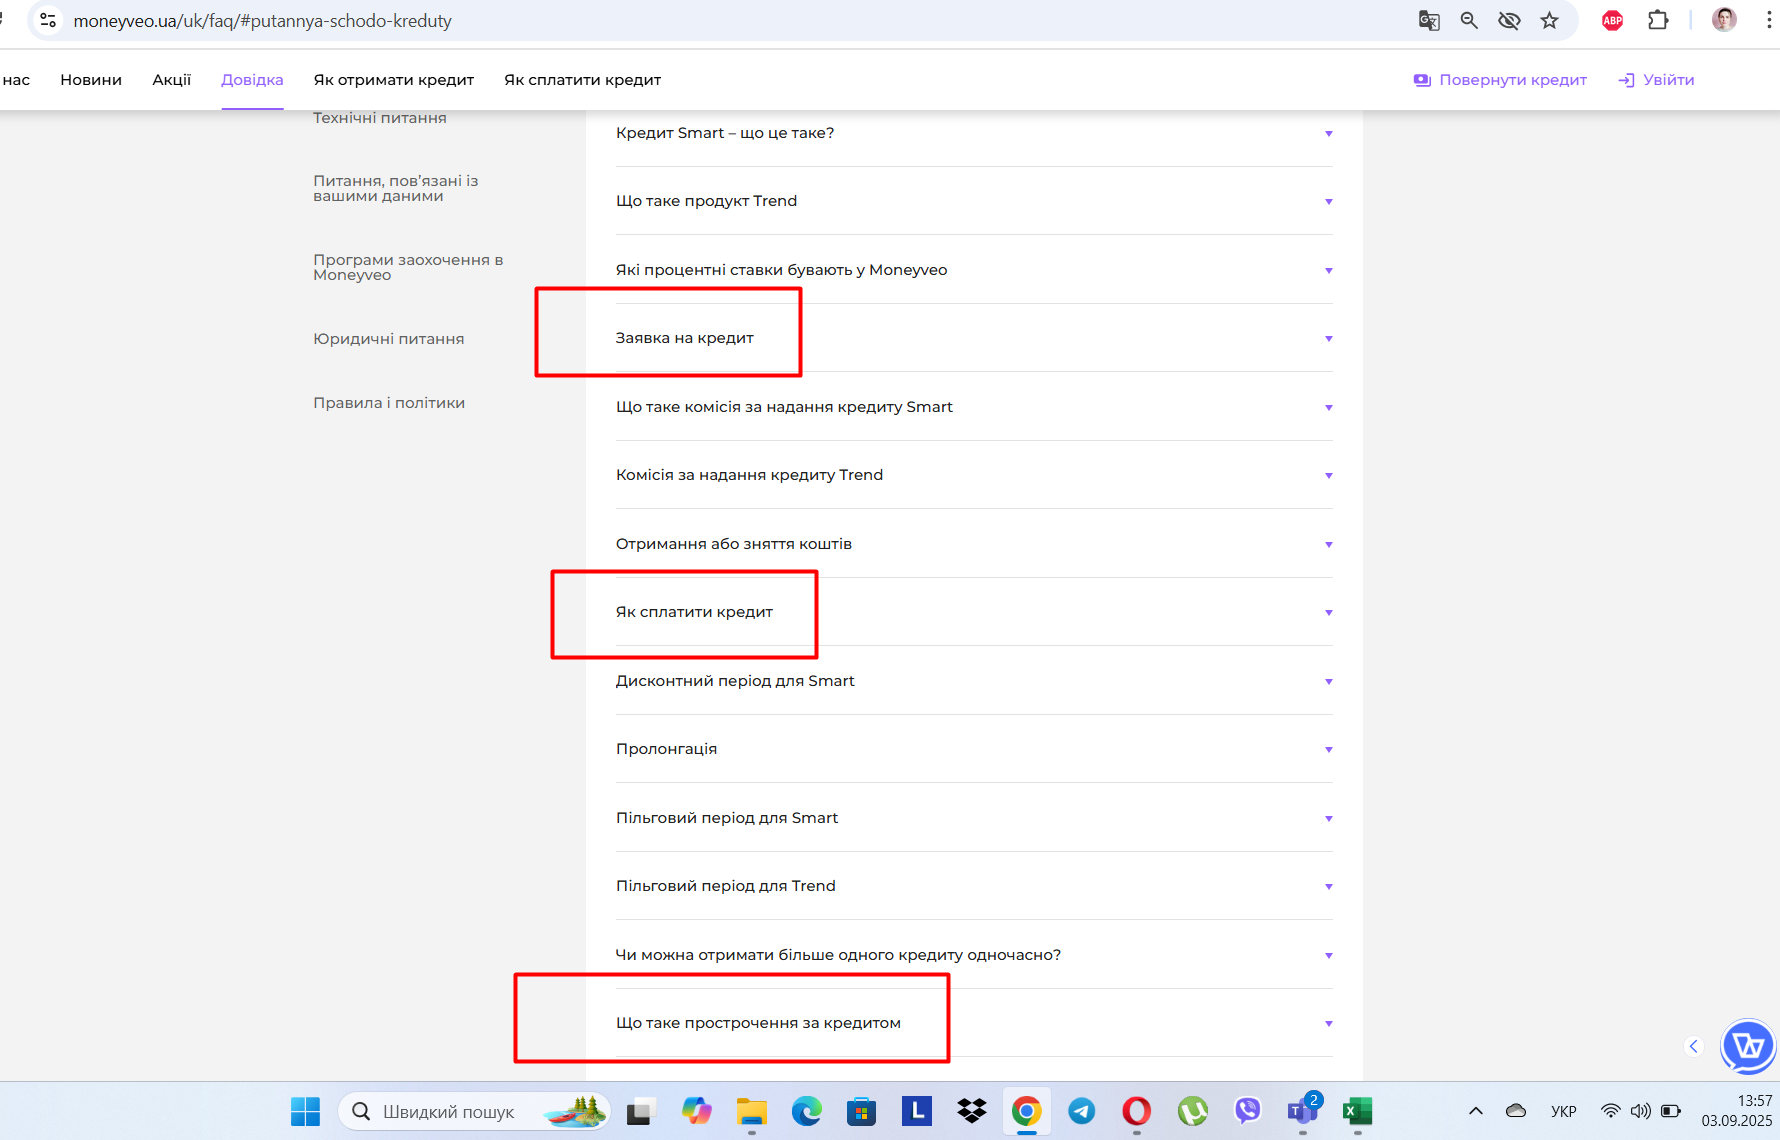Open 'Як сплатити кредит' top navigation item
Viewport: 1780px width, 1140px height.
(x=583, y=80)
